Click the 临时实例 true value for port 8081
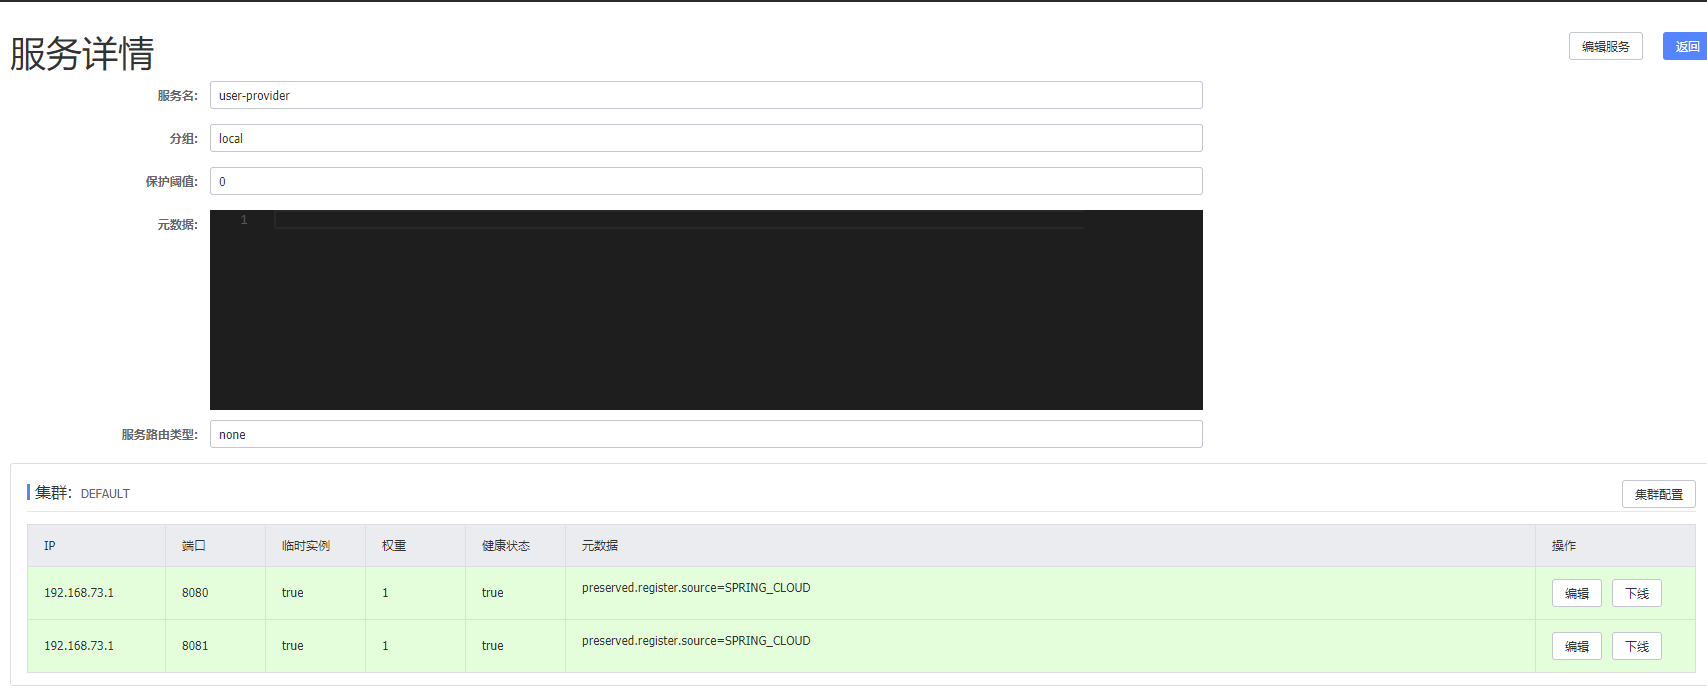This screenshot has width=1707, height=692. point(292,646)
